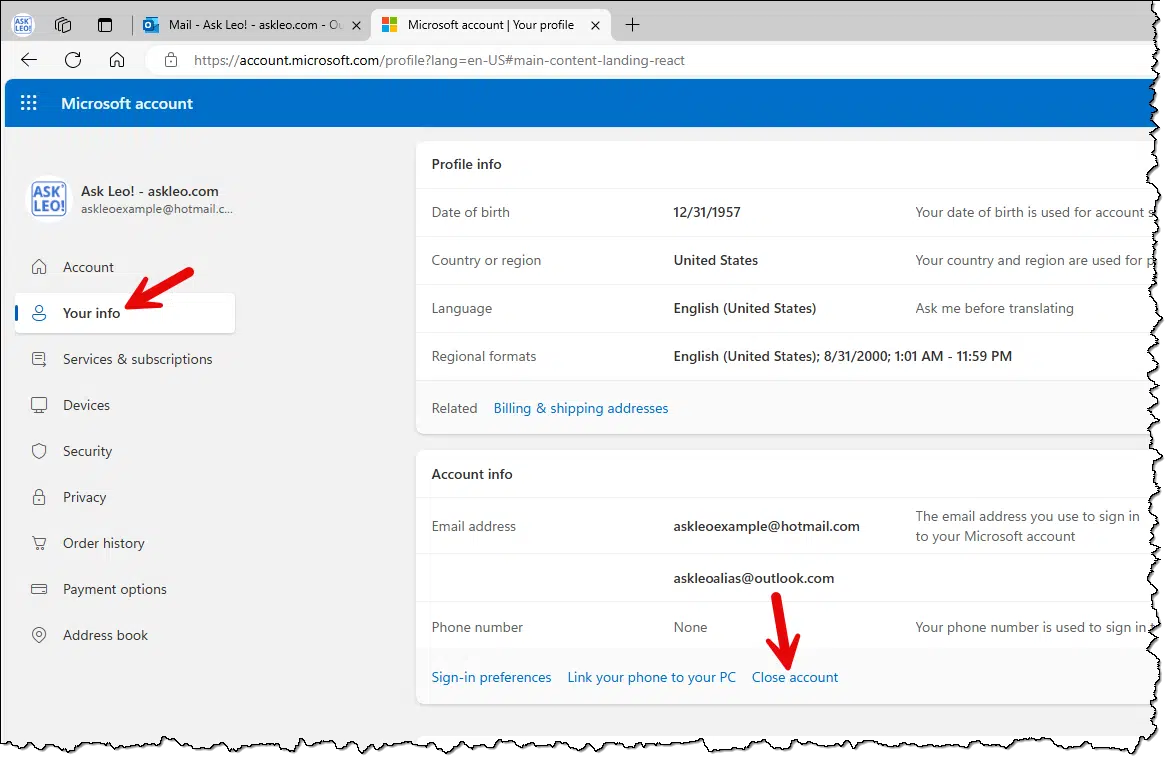
Task: Open Account in the sidebar menu
Action: pyautogui.click(x=125, y=267)
